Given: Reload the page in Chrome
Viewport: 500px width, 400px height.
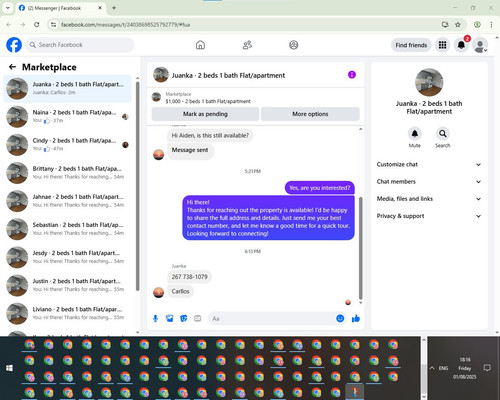Looking at the screenshot, I should point(37,24).
